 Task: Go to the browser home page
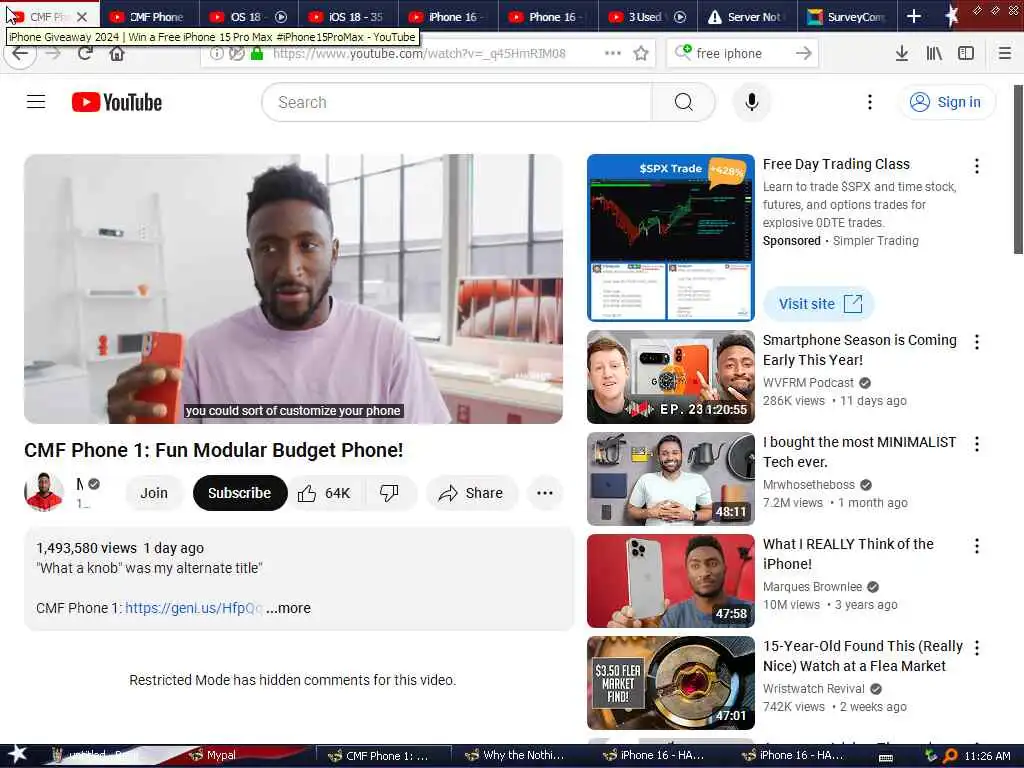(x=117, y=54)
